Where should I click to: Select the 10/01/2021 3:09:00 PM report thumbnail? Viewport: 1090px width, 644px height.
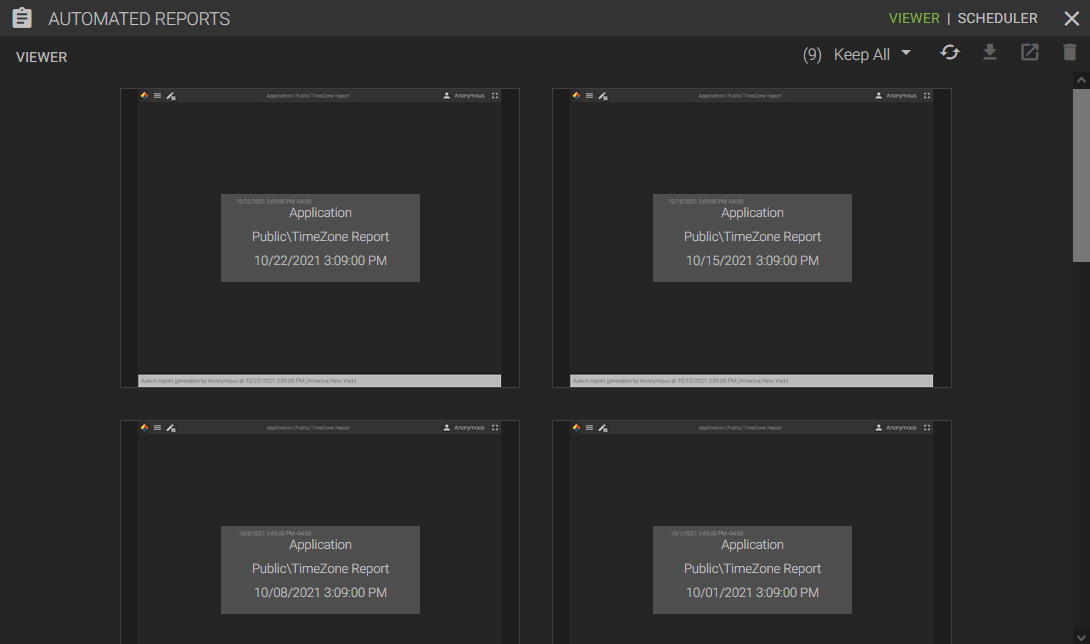click(751, 532)
